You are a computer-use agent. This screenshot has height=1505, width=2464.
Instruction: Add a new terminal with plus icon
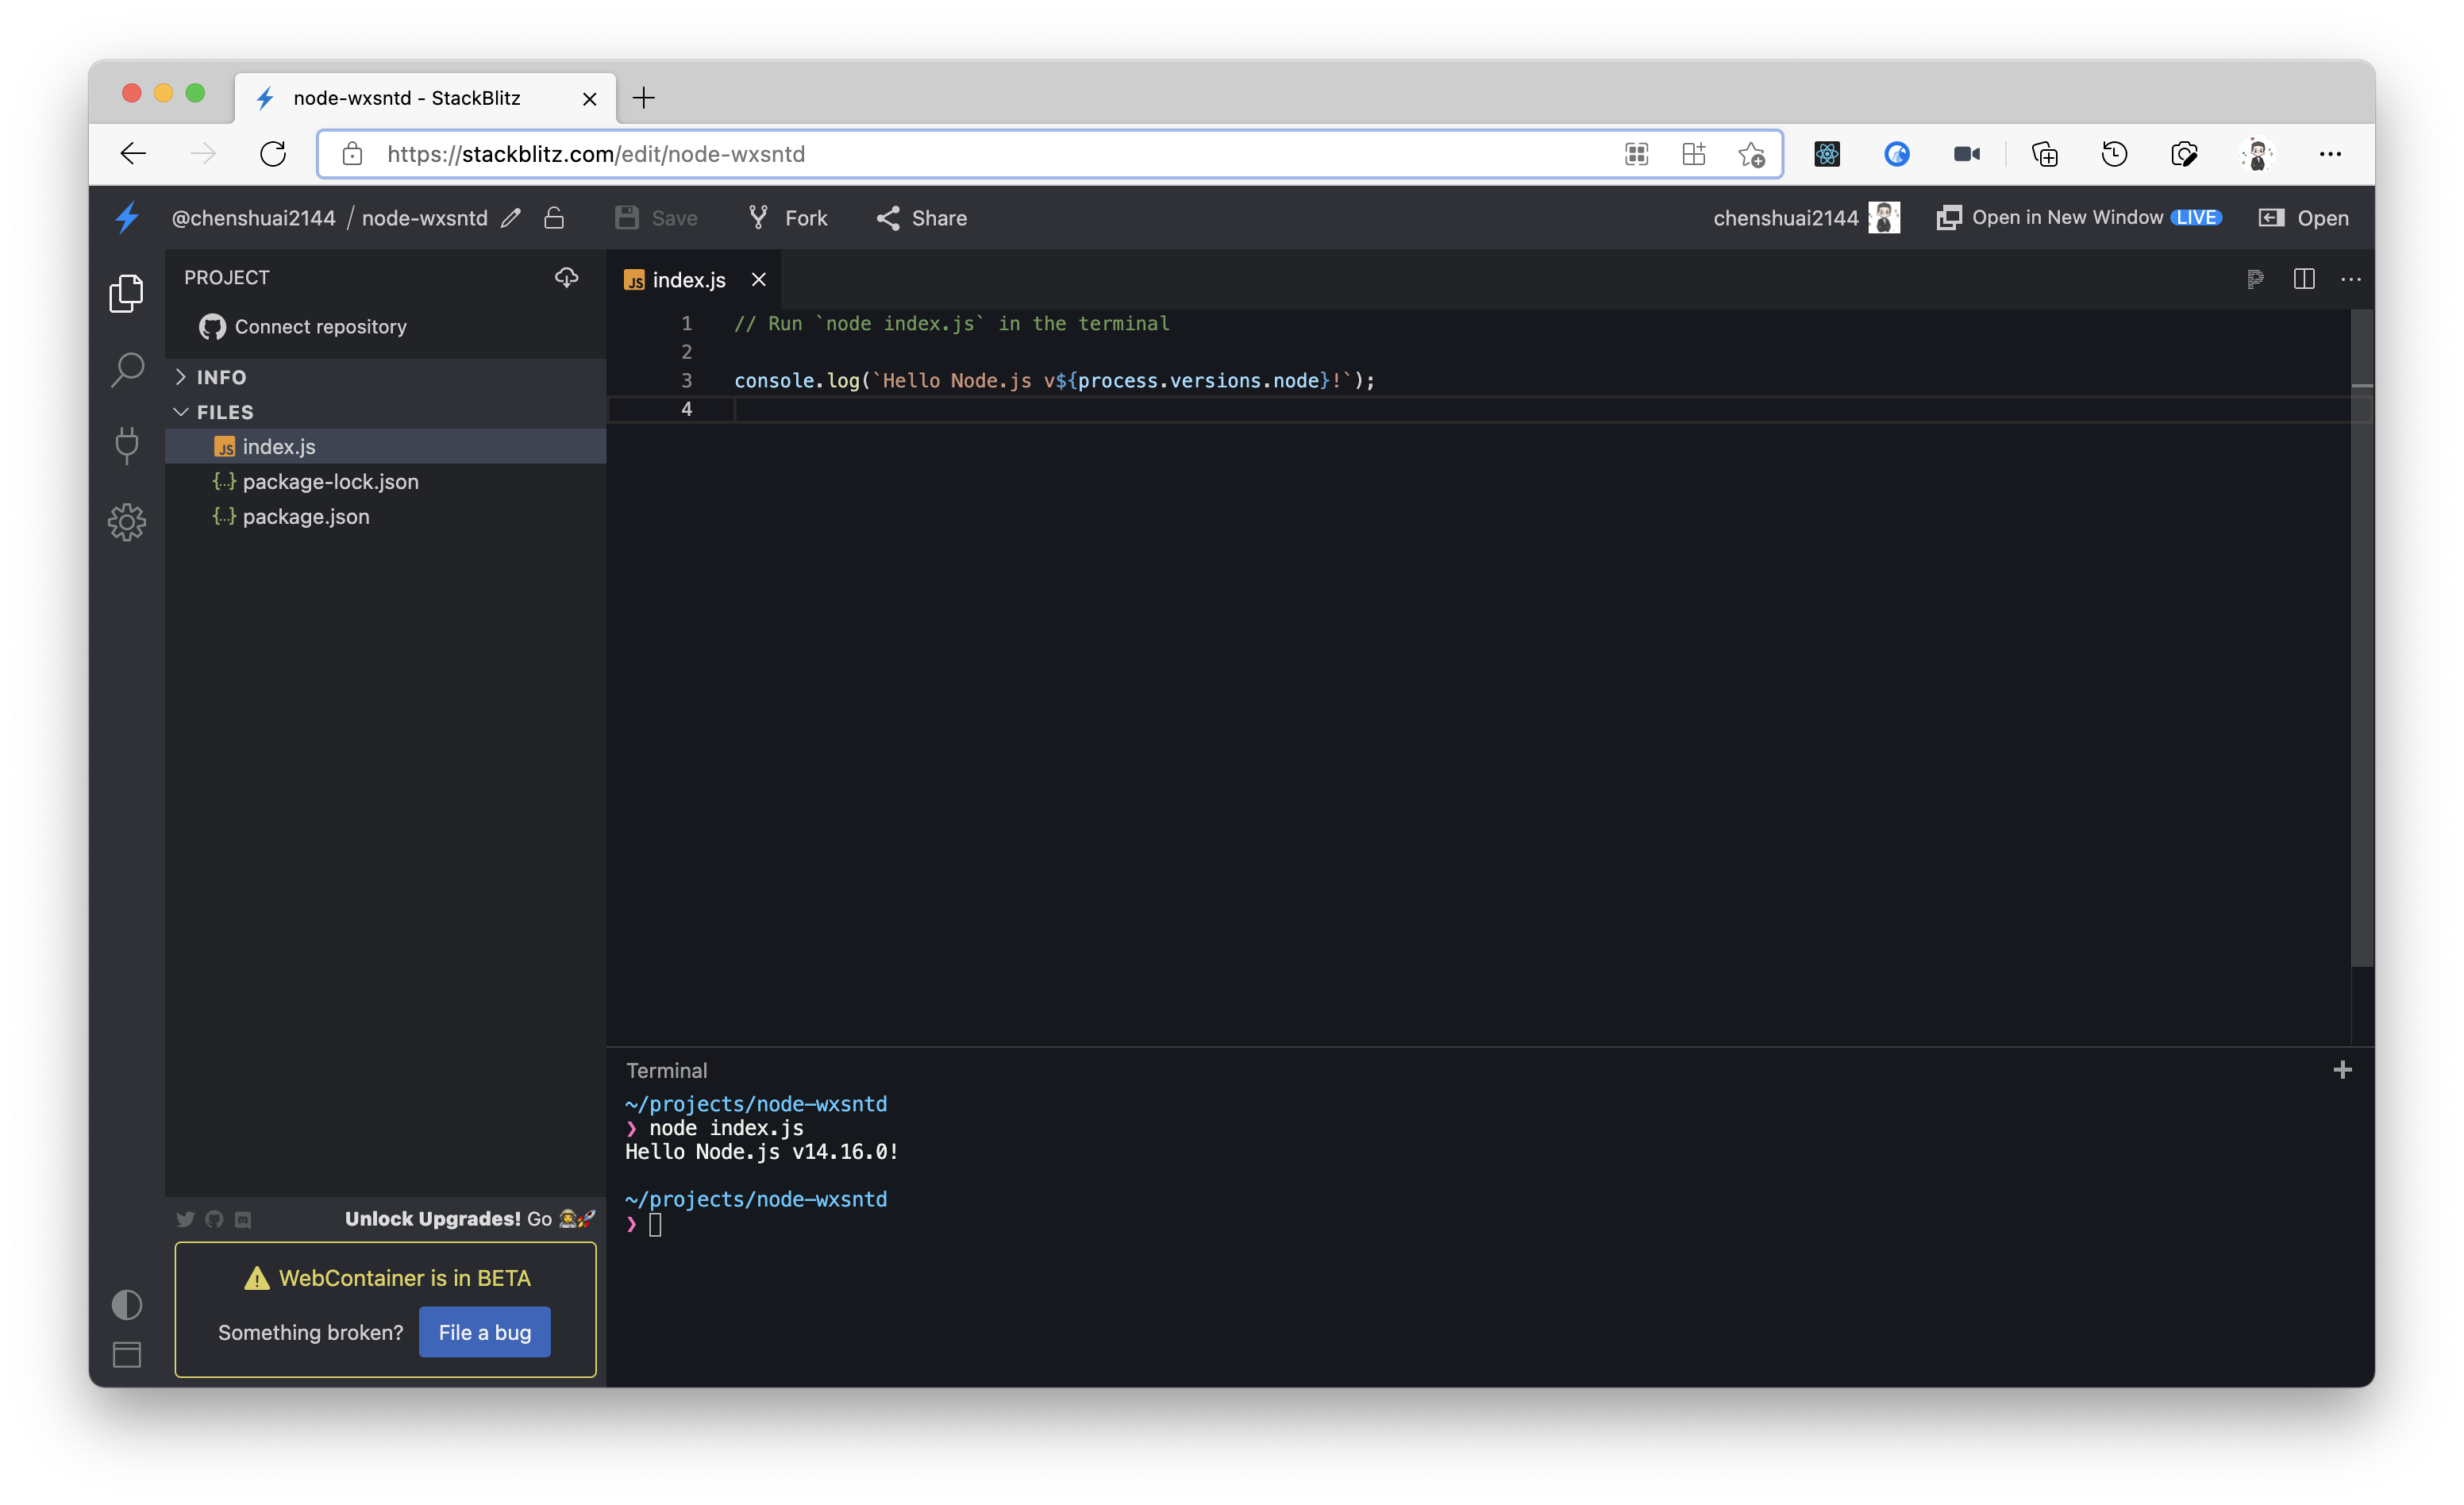(2342, 1070)
